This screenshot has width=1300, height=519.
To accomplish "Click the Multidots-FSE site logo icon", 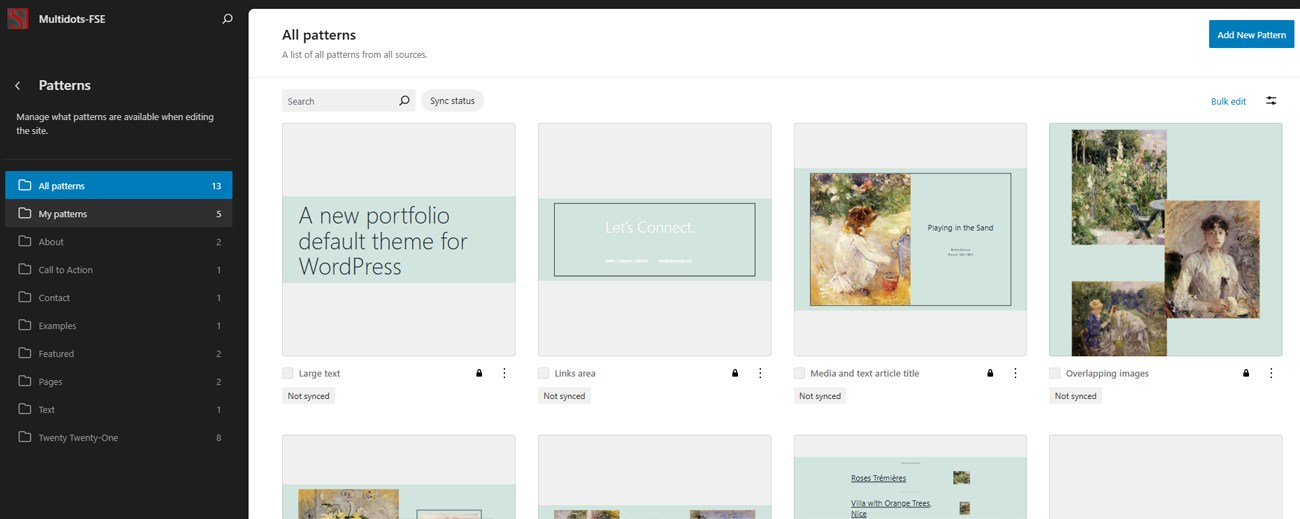I will pos(17,19).
